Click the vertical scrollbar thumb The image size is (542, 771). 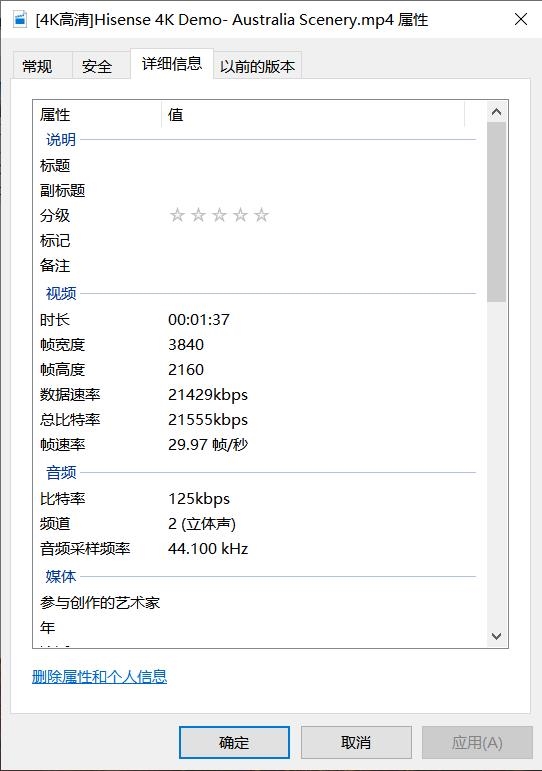[x=496, y=212]
